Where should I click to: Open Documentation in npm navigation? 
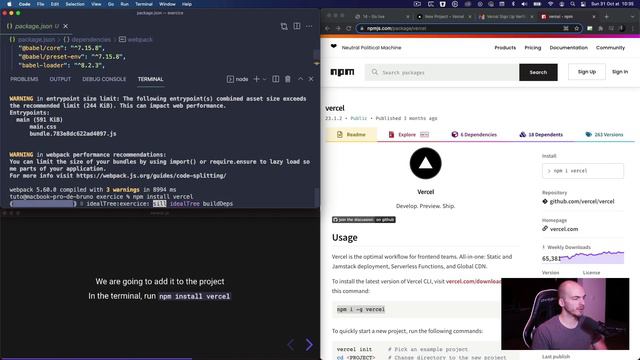569,48
